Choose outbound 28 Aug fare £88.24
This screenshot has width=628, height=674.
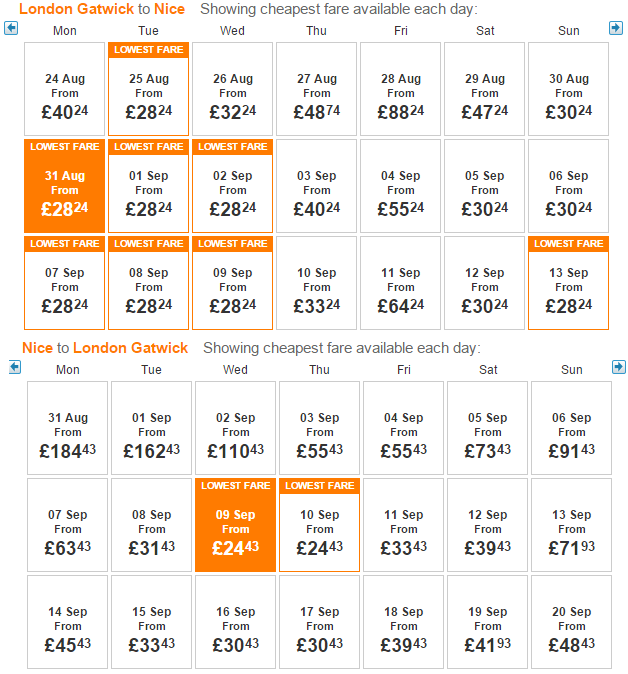coord(401,89)
